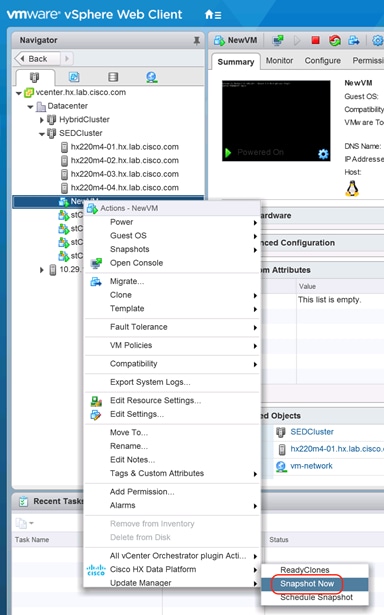
Task: Open vm-network link
Action: [x=311, y=466]
